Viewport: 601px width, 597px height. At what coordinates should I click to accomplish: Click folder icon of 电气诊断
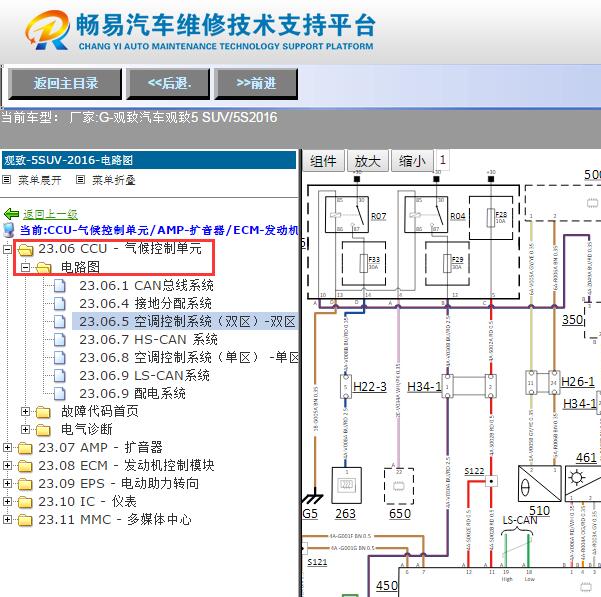tap(43, 430)
